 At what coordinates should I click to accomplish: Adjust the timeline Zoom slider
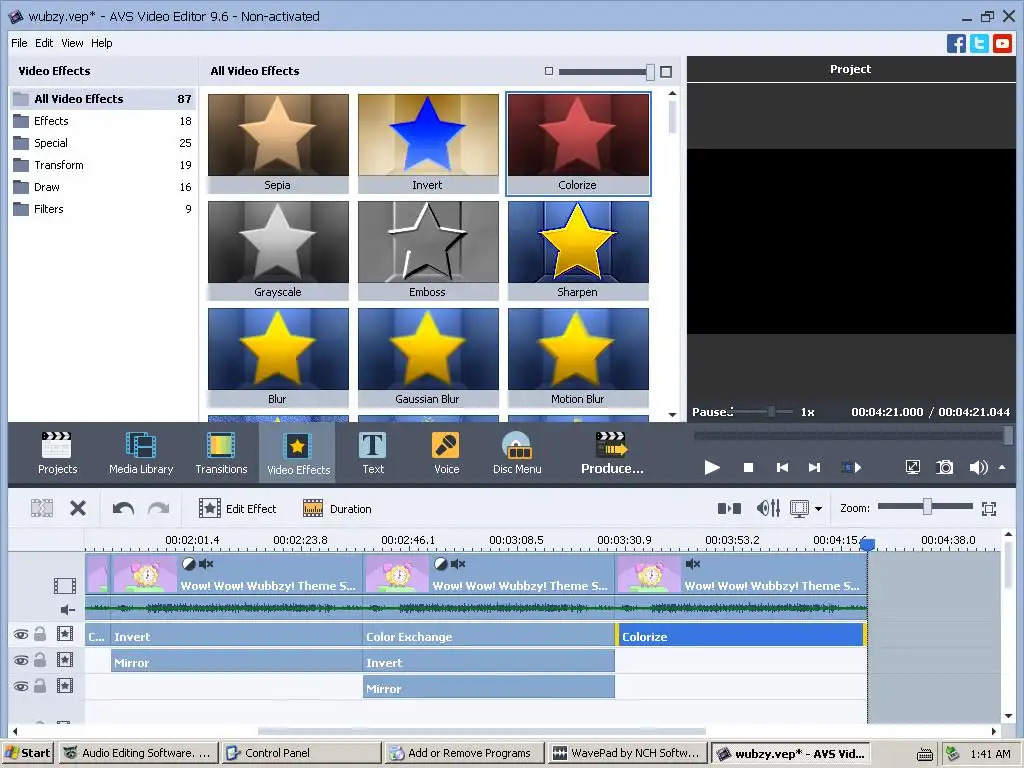[927, 507]
